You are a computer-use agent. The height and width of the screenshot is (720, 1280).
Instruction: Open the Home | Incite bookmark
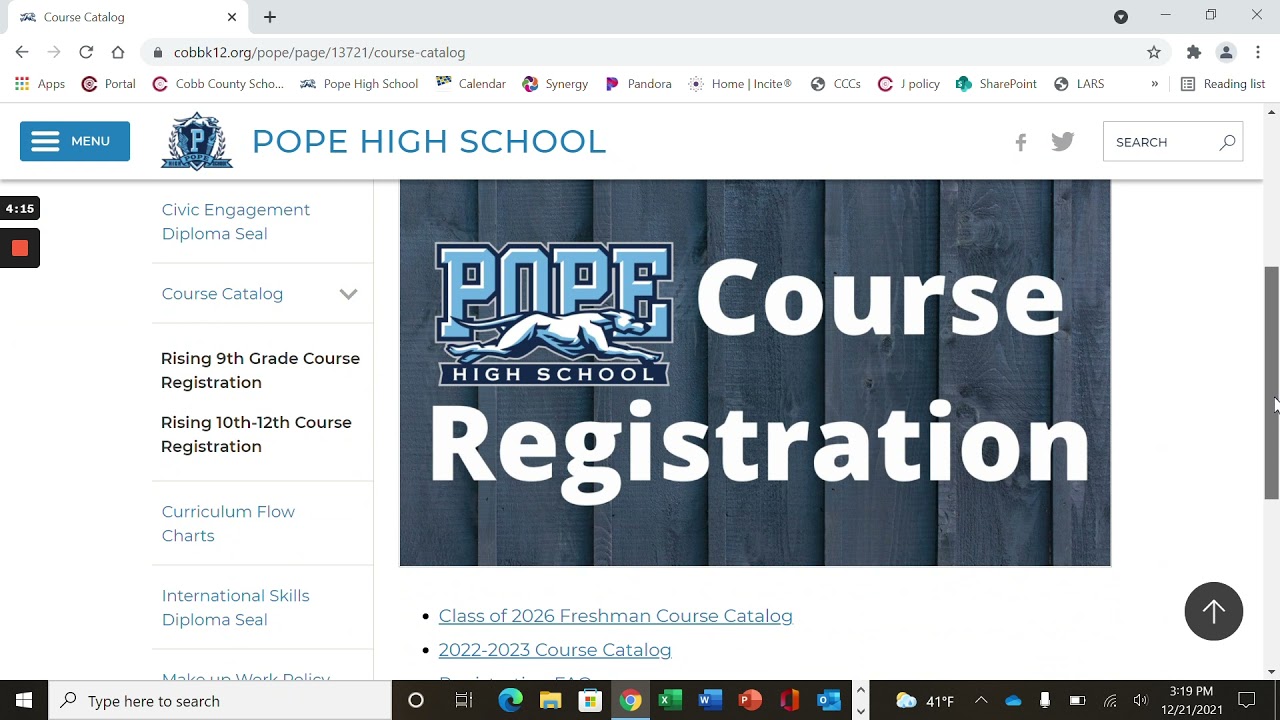pyautogui.click(x=740, y=84)
